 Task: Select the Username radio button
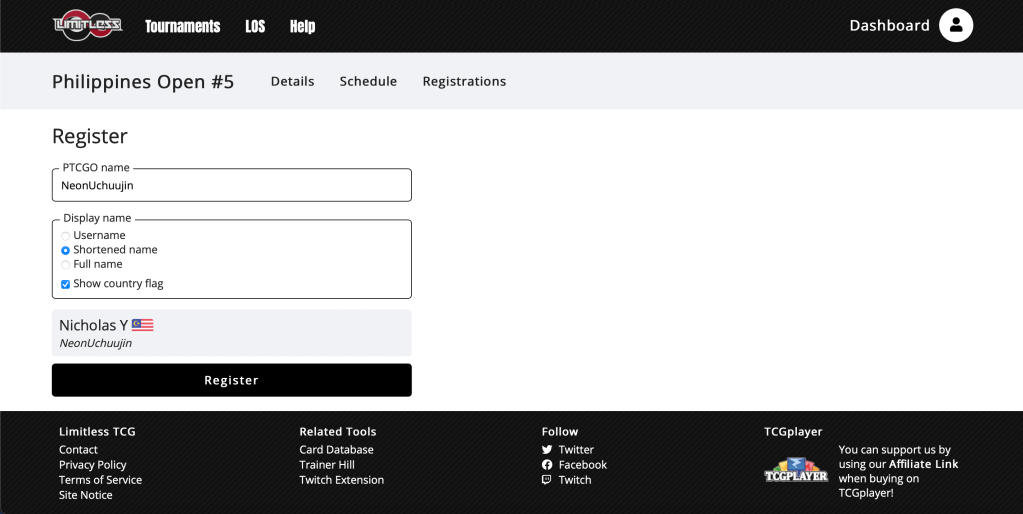point(66,236)
